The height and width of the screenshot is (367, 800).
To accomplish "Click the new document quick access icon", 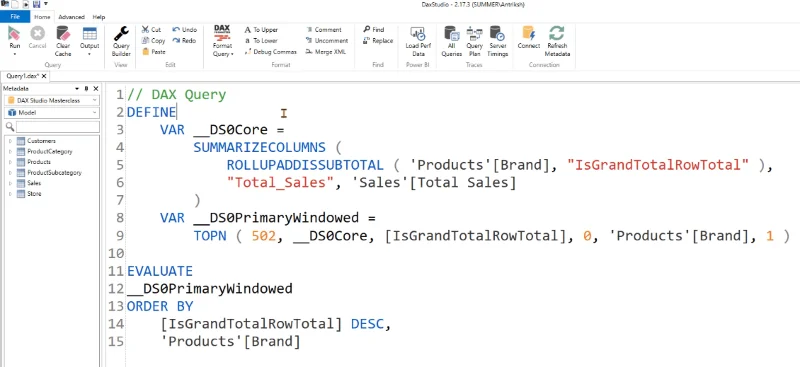I will [16, 4].
